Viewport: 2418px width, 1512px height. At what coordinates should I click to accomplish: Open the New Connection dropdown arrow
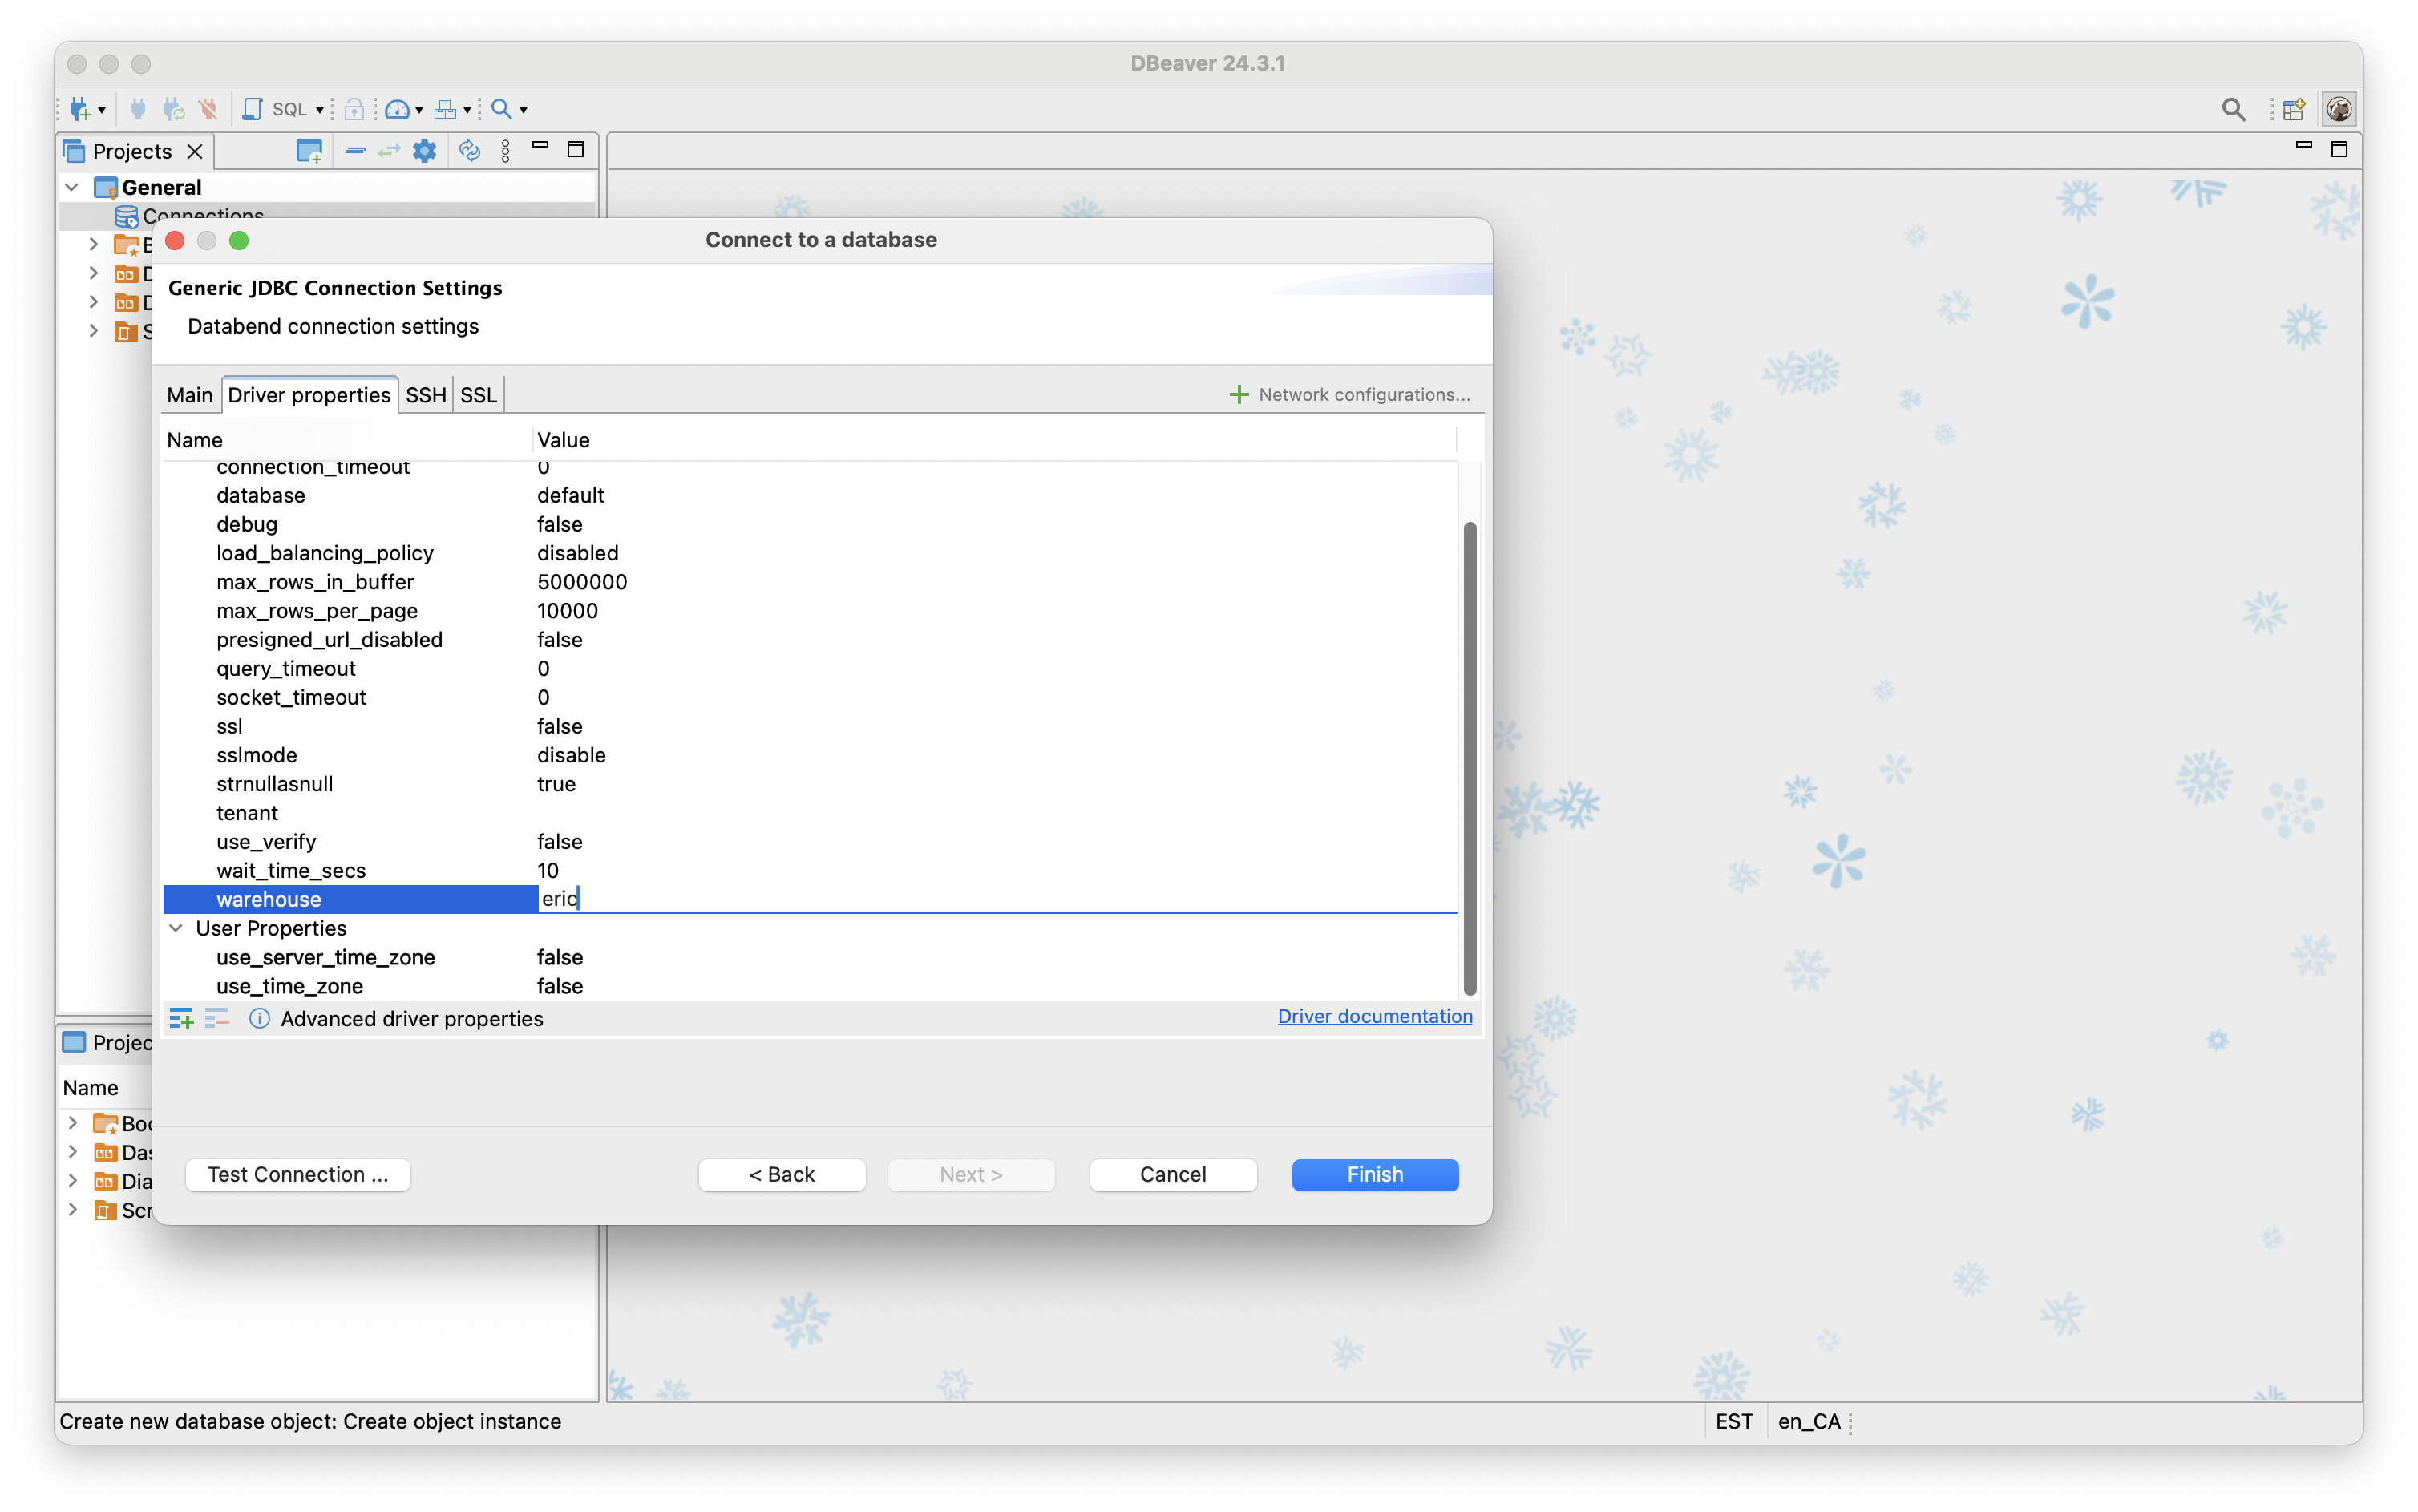(102, 110)
